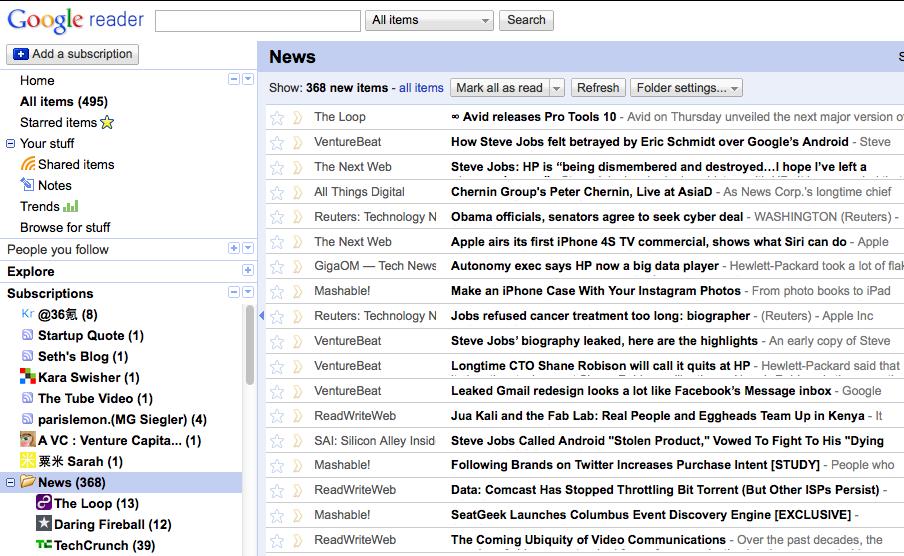Image resolution: width=904 pixels, height=556 pixels.
Task: Click Seth's Blog feed icon
Action: [27, 356]
